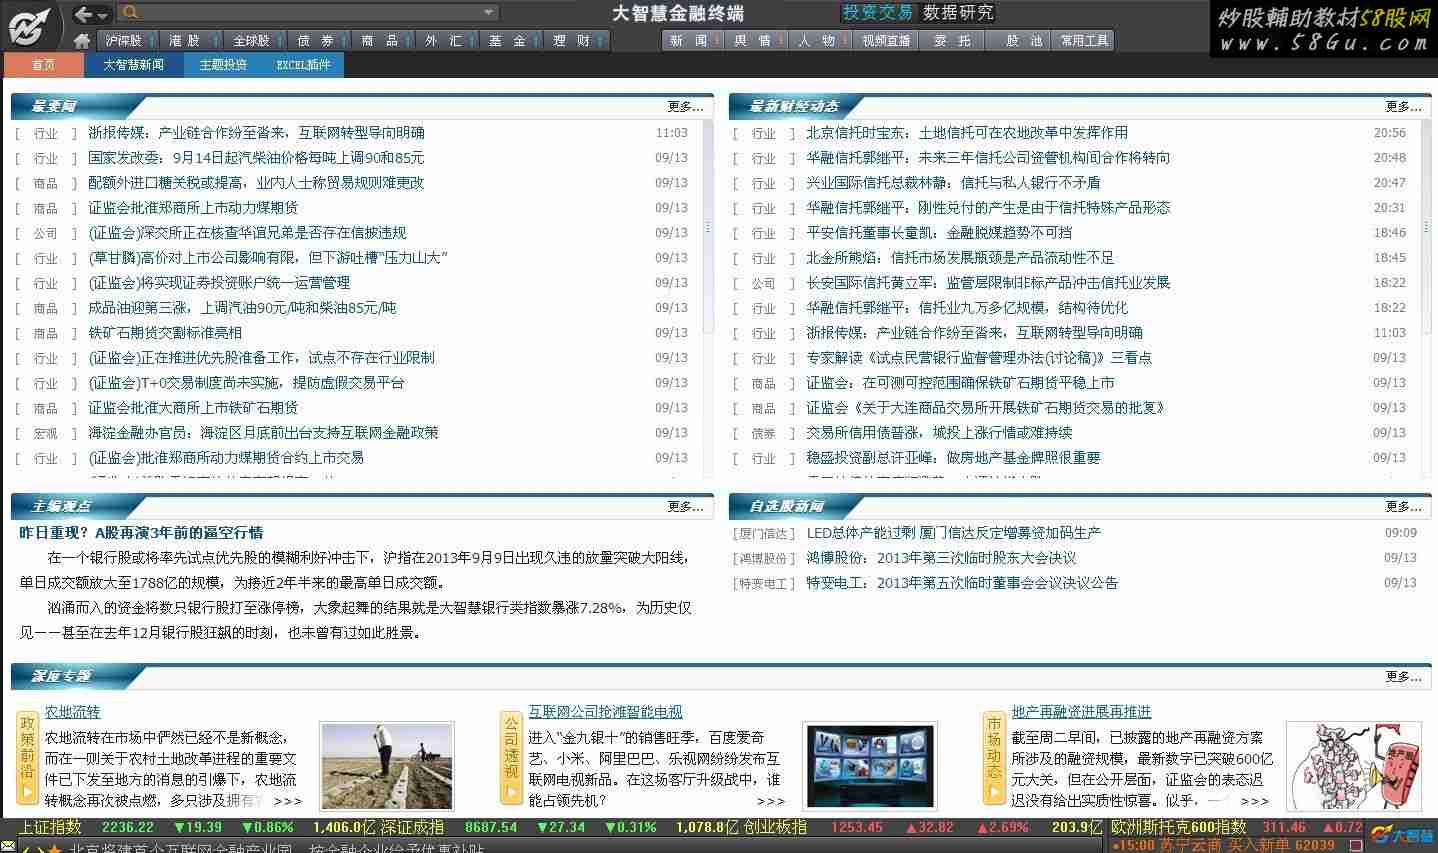Open news 证监会批准郑商所上市动力煤期货
This screenshot has height=853, width=1438.
coord(193,208)
